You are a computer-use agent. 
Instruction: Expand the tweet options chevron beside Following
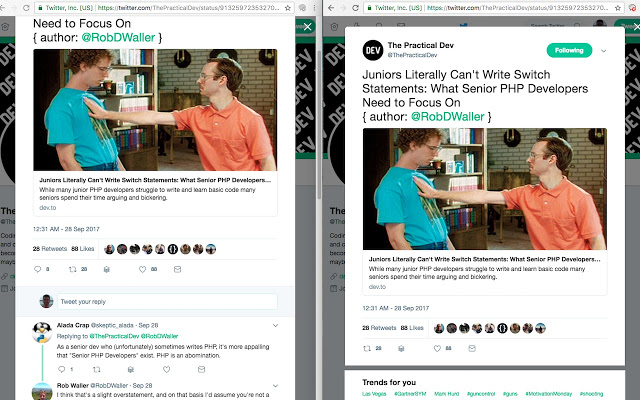point(604,51)
